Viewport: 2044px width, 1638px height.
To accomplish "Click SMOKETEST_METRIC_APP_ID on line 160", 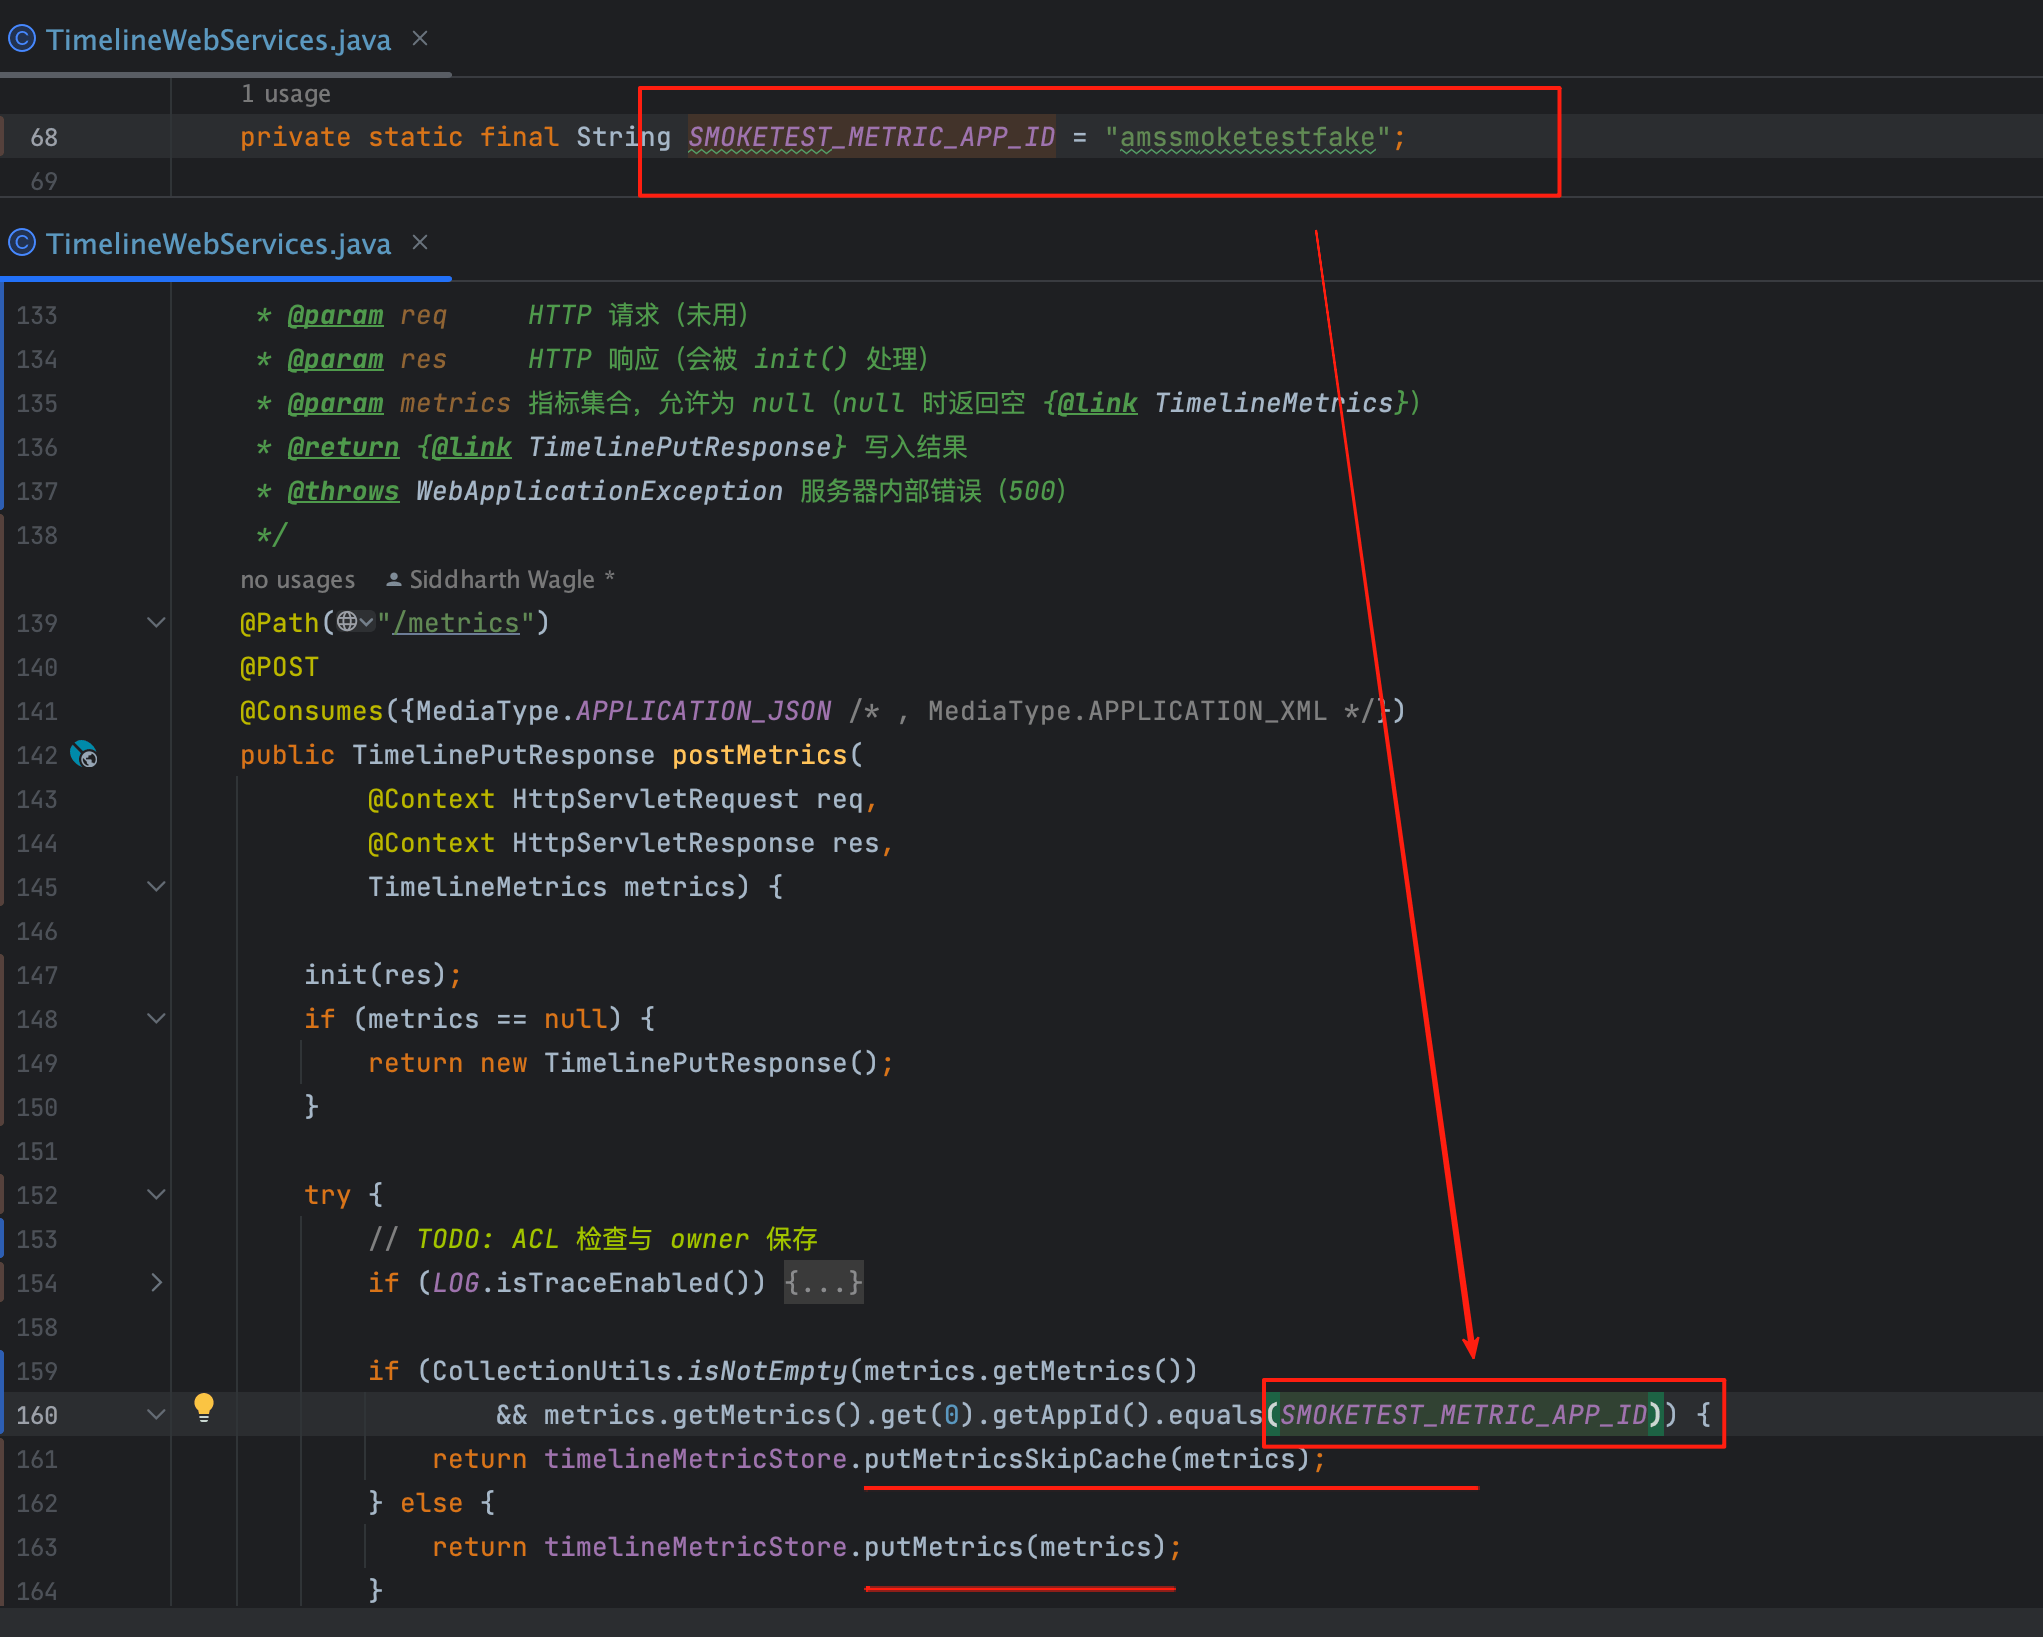I will point(1464,1415).
